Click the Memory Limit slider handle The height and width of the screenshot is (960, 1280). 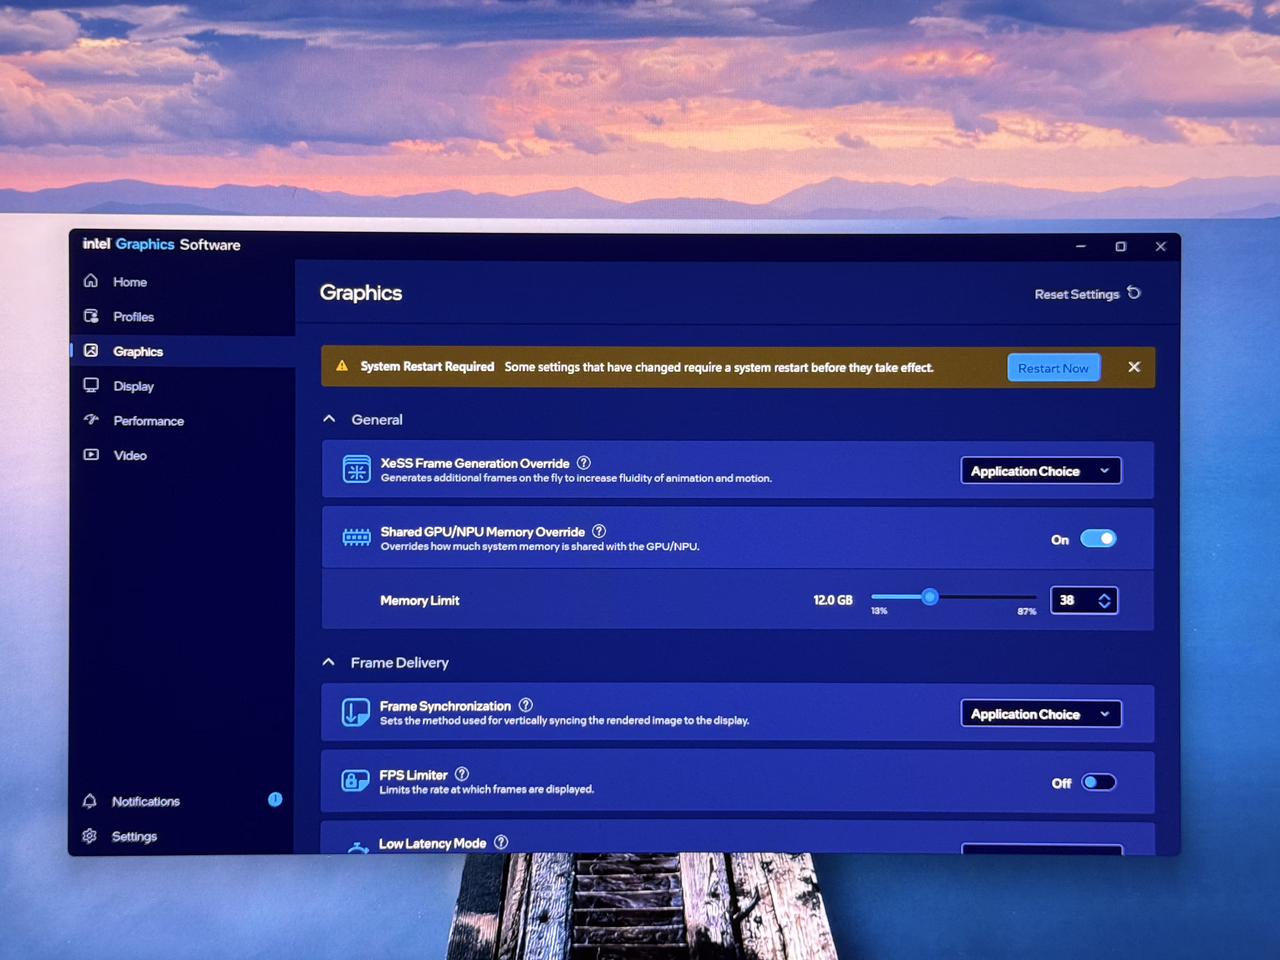click(x=930, y=597)
